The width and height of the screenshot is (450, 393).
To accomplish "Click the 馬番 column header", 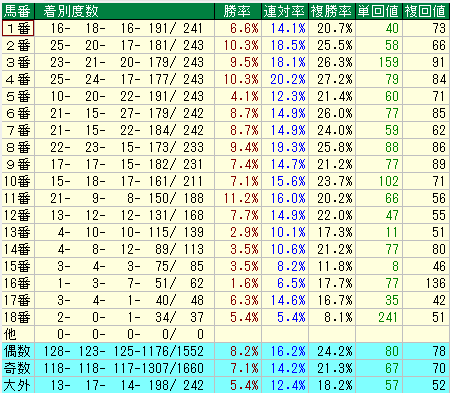I will (18, 11).
